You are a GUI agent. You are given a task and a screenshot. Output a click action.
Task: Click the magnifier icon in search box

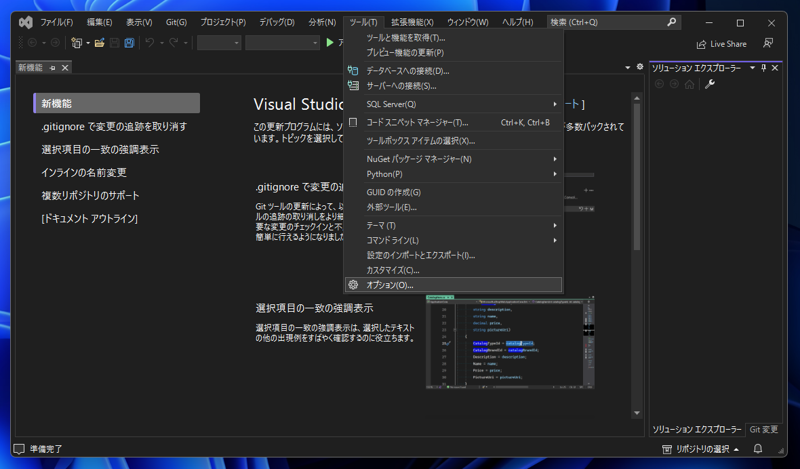671,22
